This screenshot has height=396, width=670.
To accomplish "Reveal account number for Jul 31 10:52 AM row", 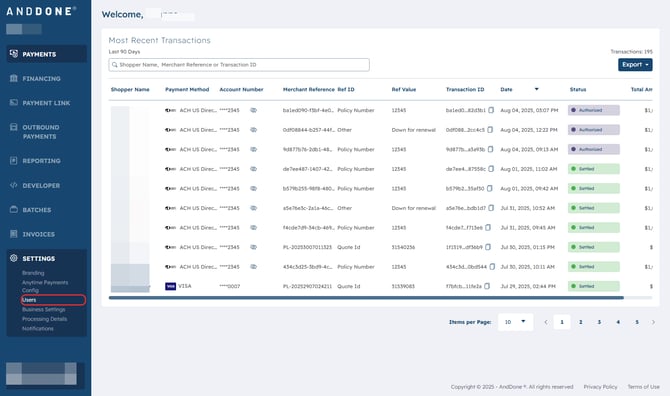I will click(x=253, y=208).
